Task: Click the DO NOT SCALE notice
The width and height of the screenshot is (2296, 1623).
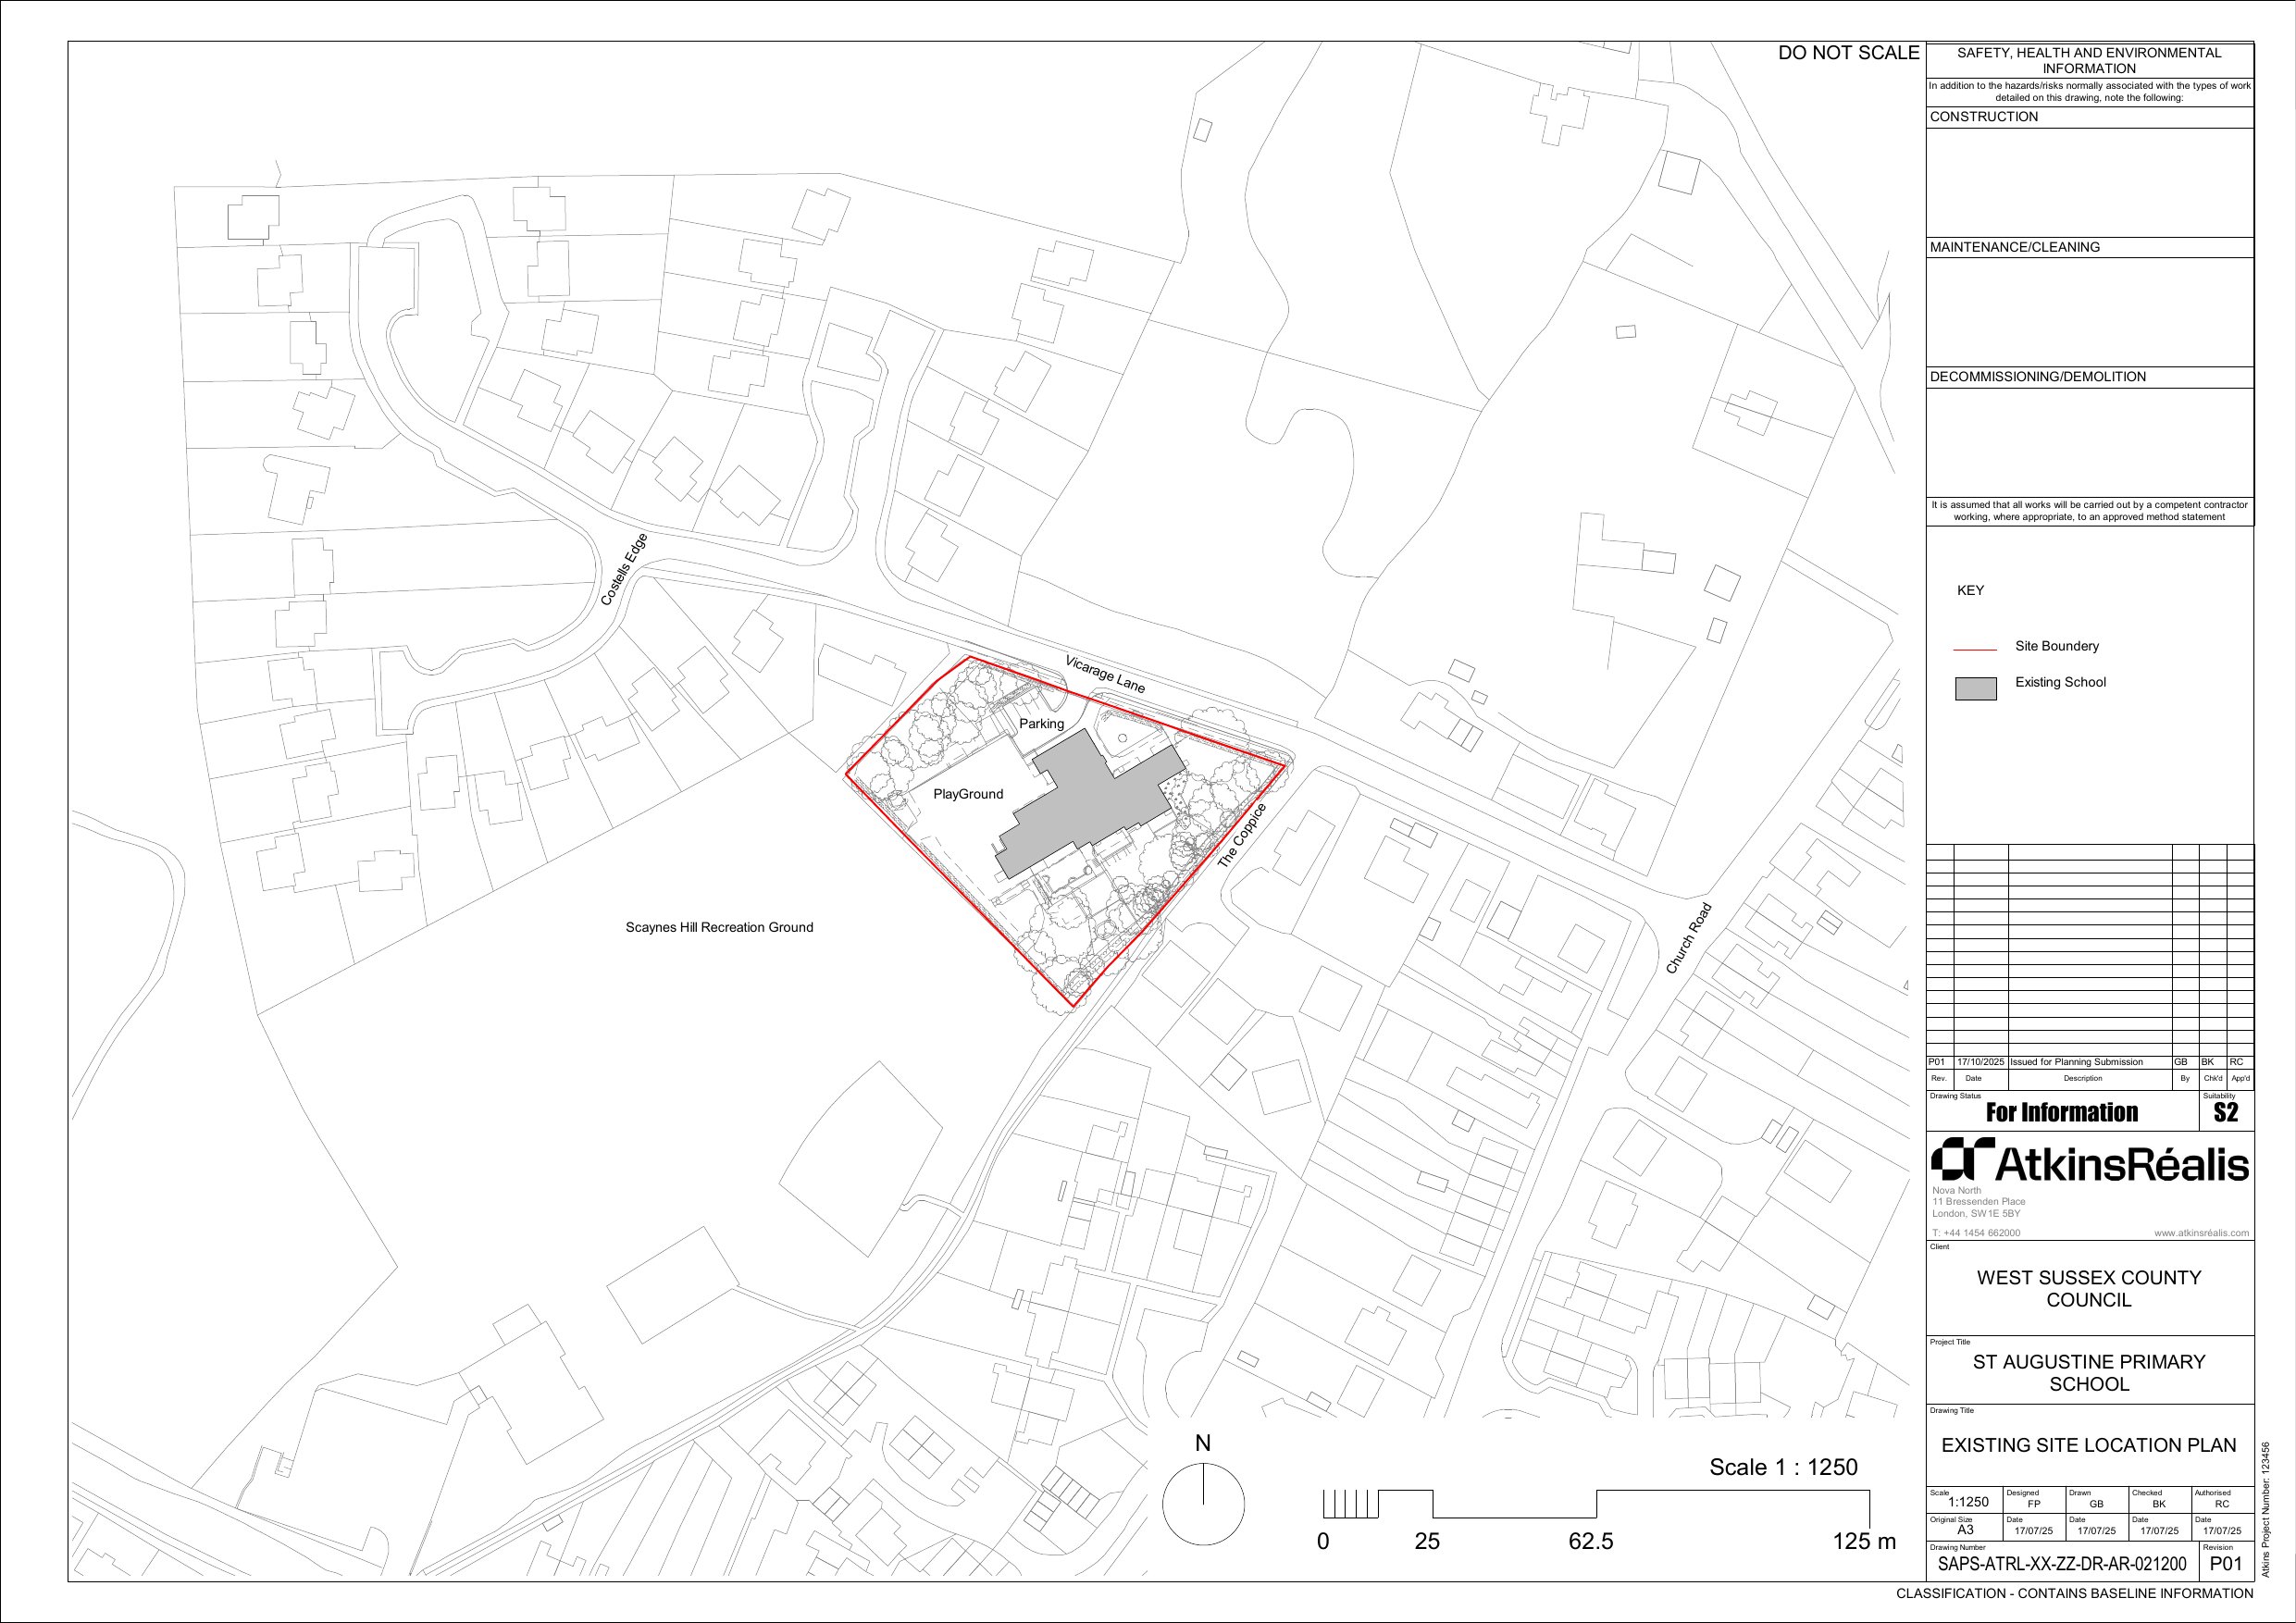Action: tap(1848, 53)
